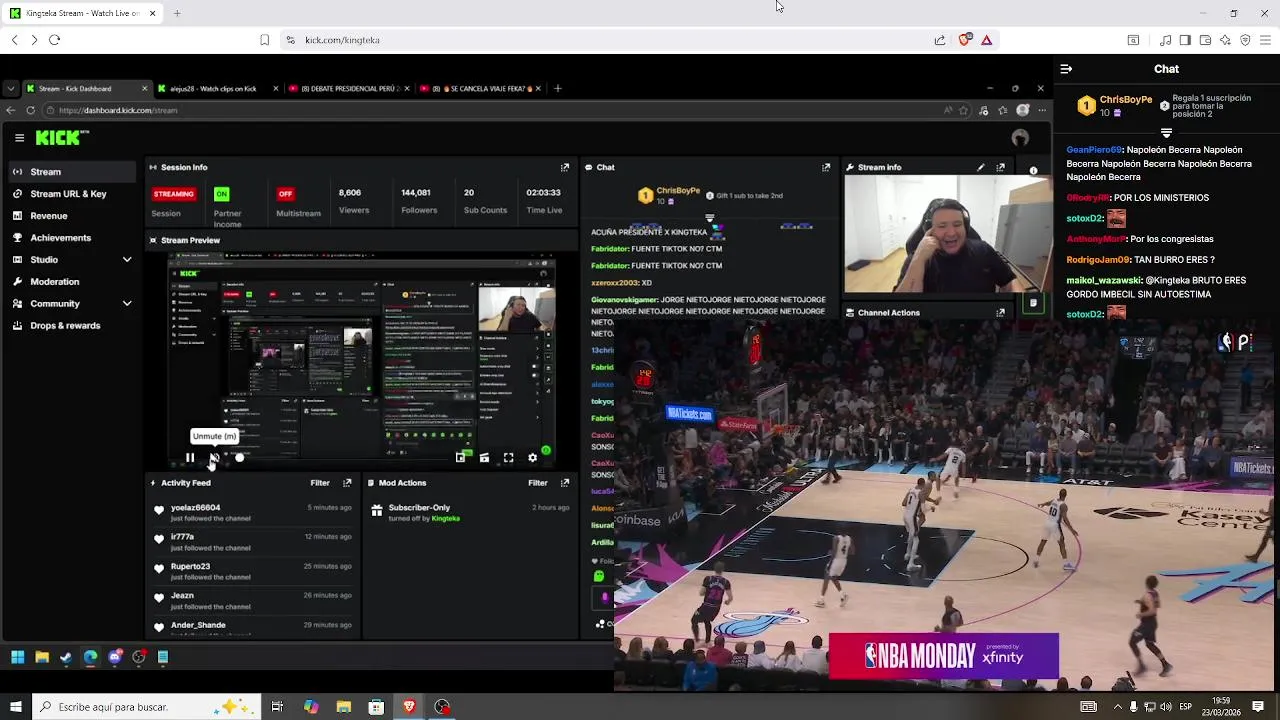Edit stream info with the pencil icon
Screen dimensions: 1280x720
coord(980,167)
